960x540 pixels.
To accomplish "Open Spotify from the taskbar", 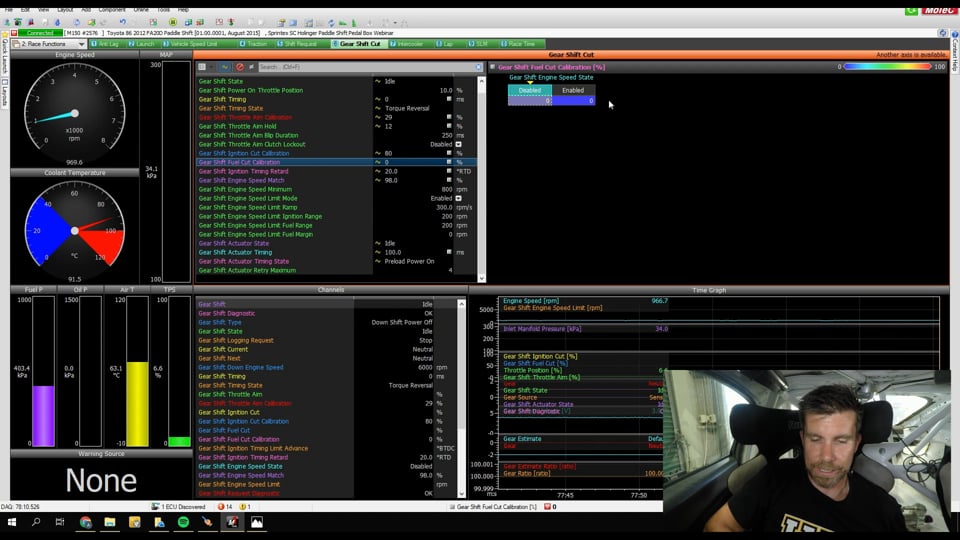I will coord(183,522).
